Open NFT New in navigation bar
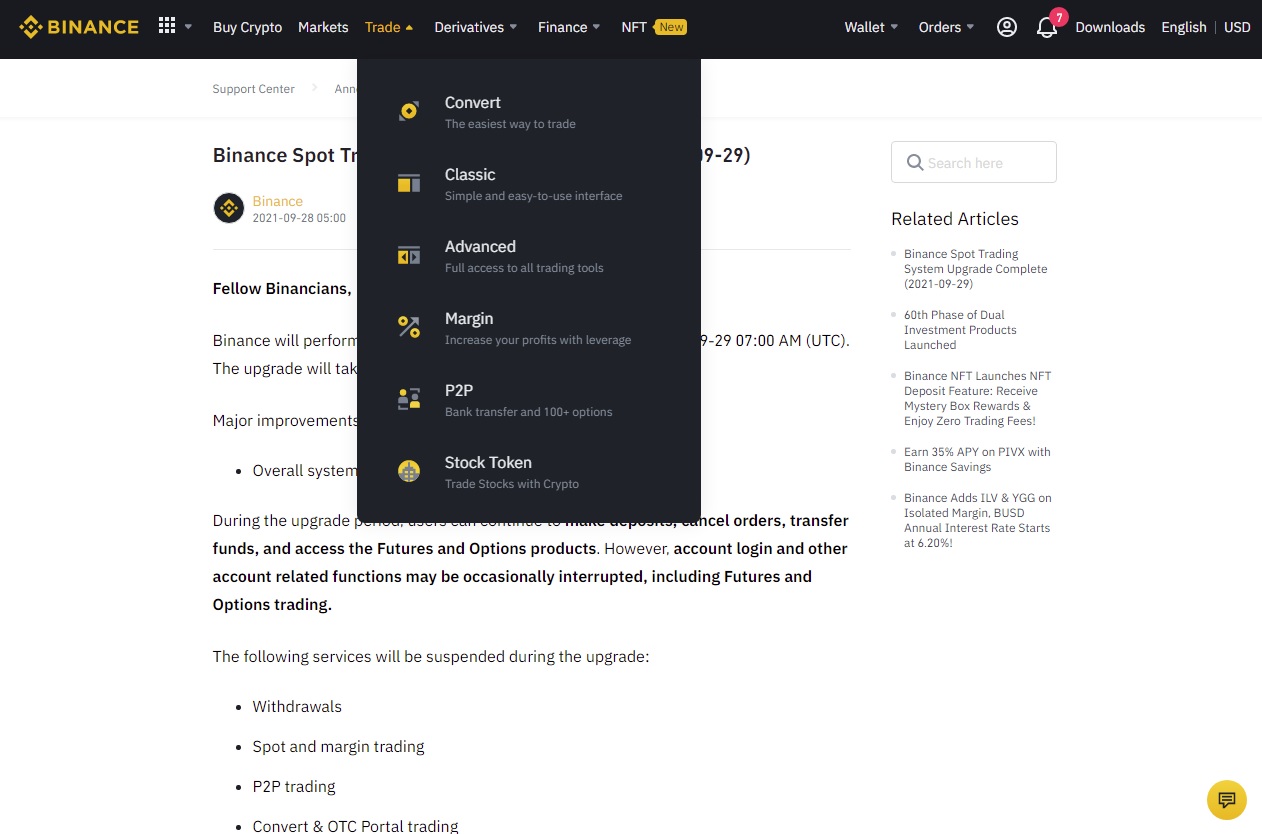Viewport: 1262px width, 834px height. click(x=654, y=27)
